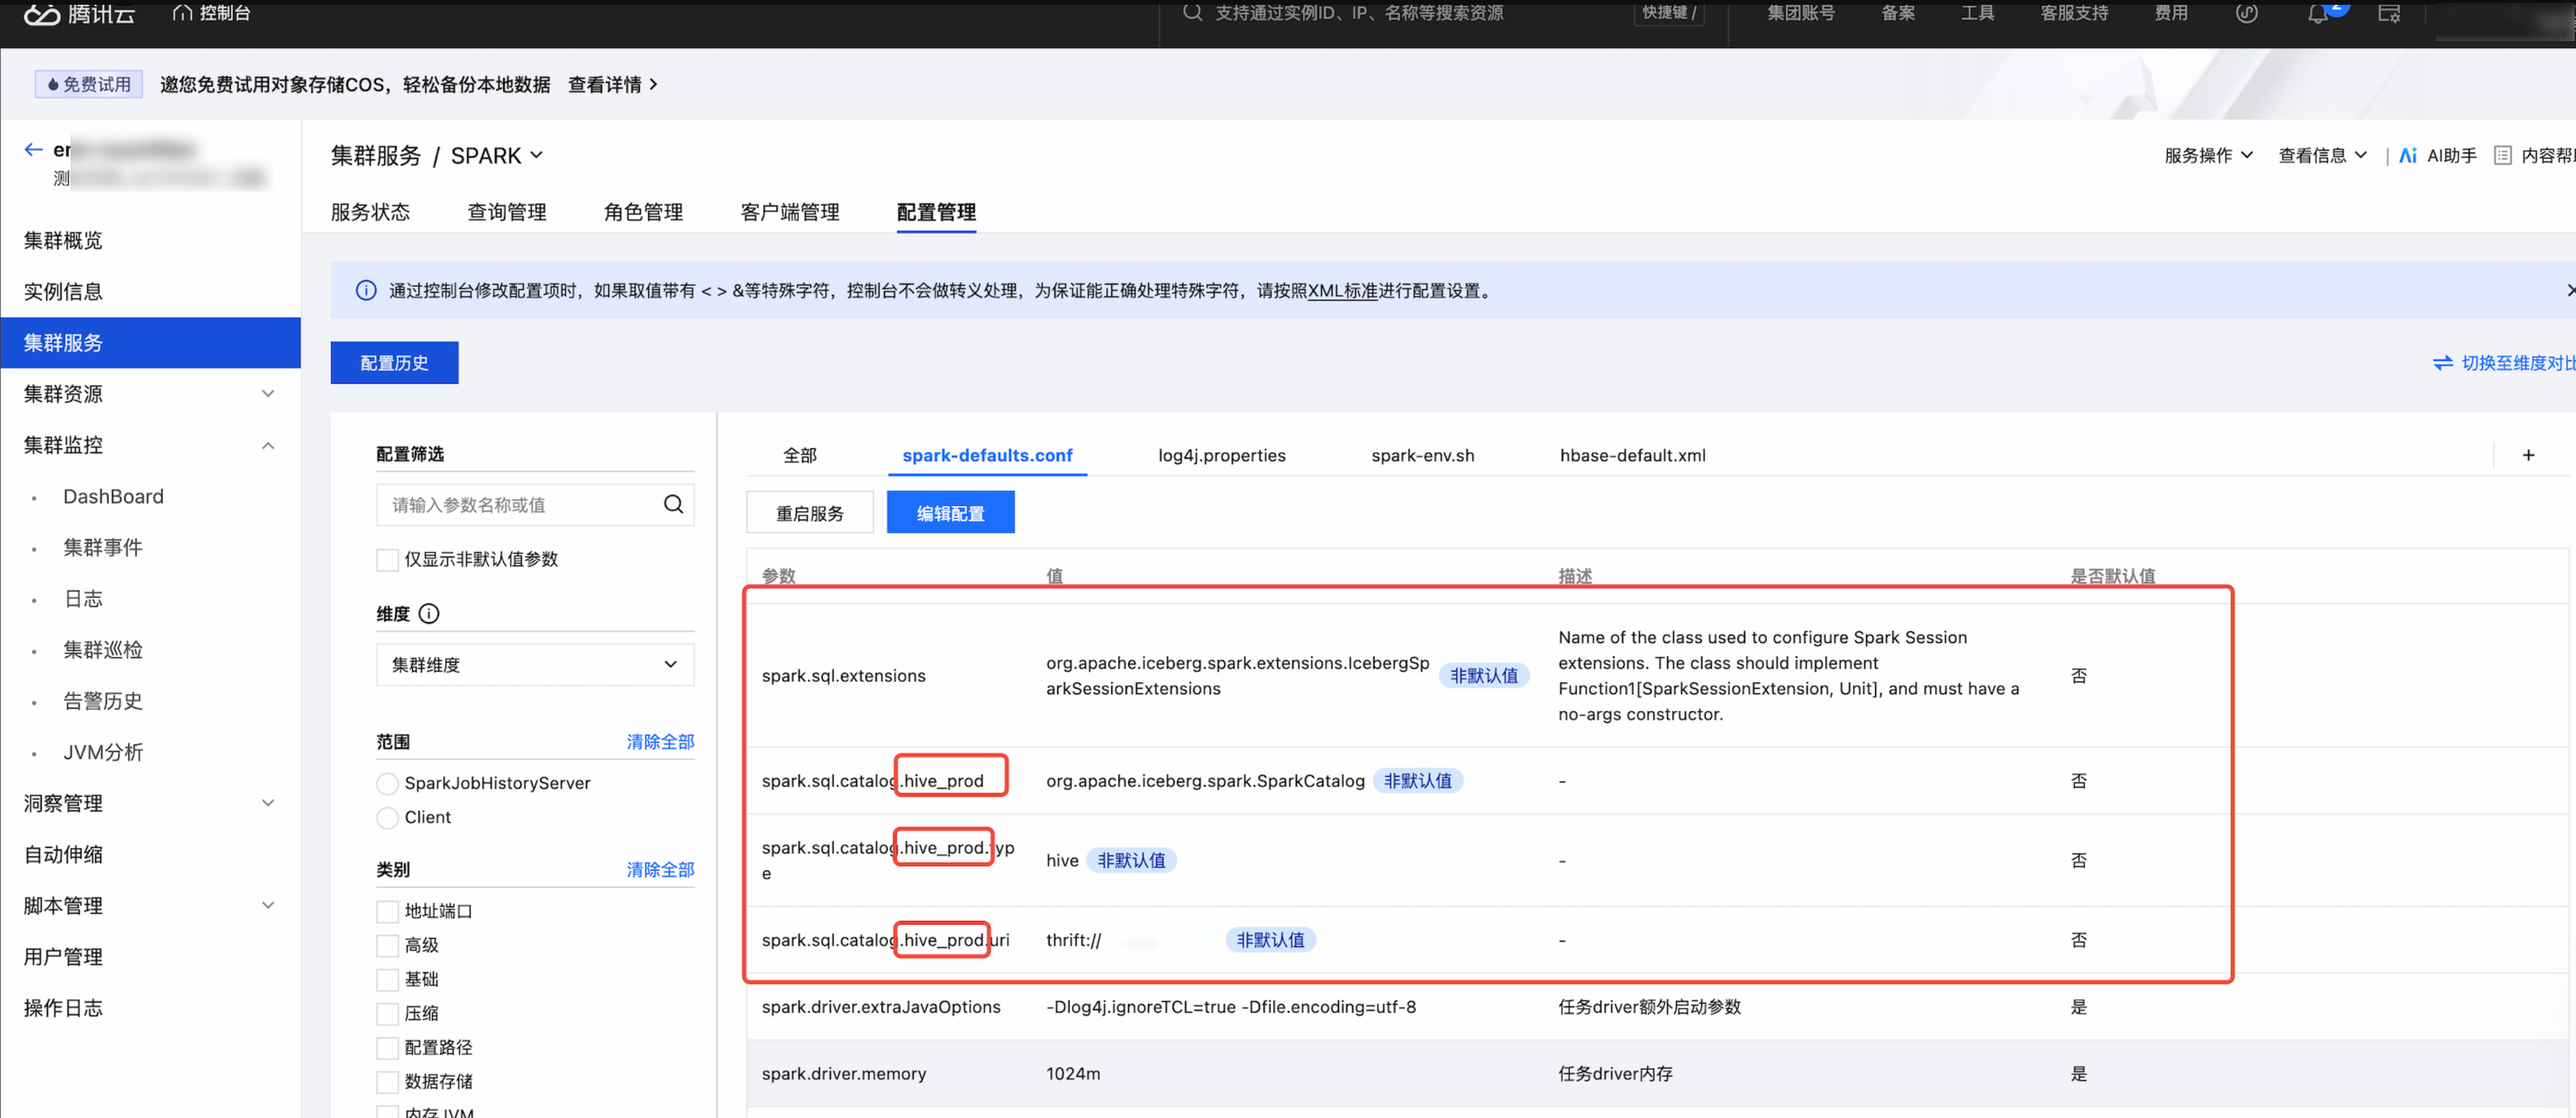Screen dimensions: 2576x1118
Task: Click the 切换至维度对比 link
Action: [x=2518, y=362]
